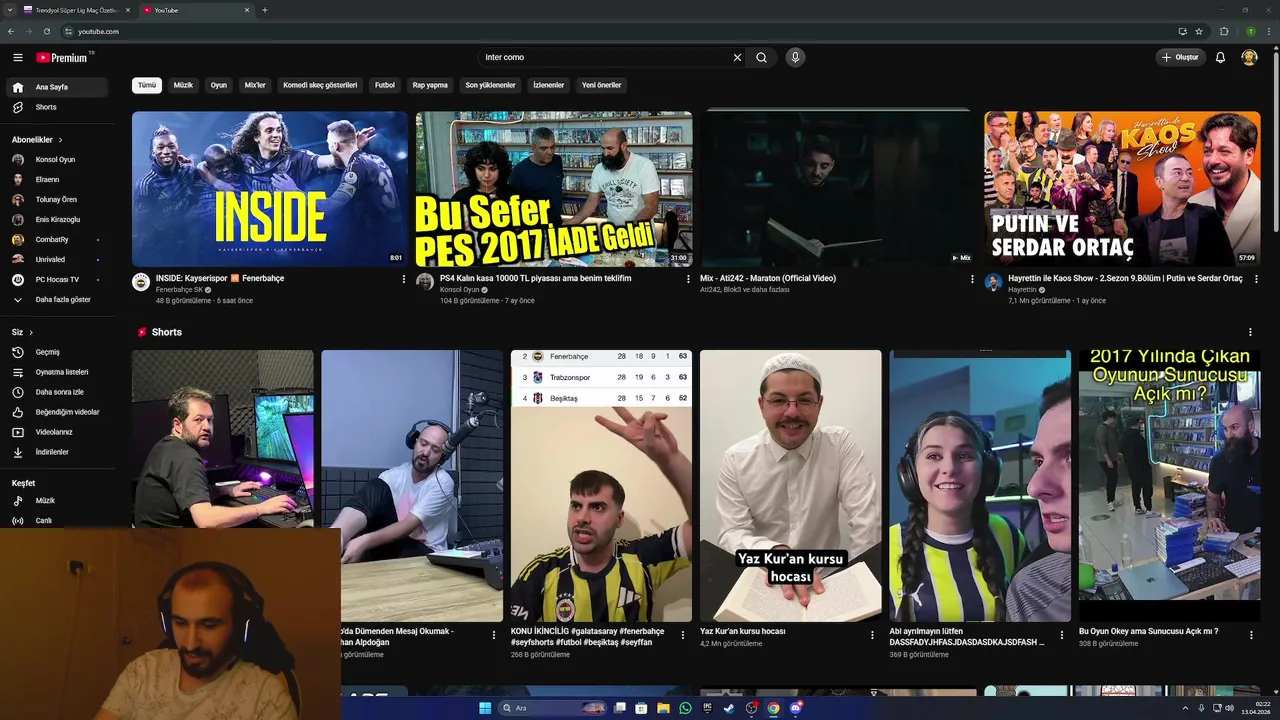
Task: Select the Yeni öneriler chip
Action: pyautogui.click(x=602, y=85)
